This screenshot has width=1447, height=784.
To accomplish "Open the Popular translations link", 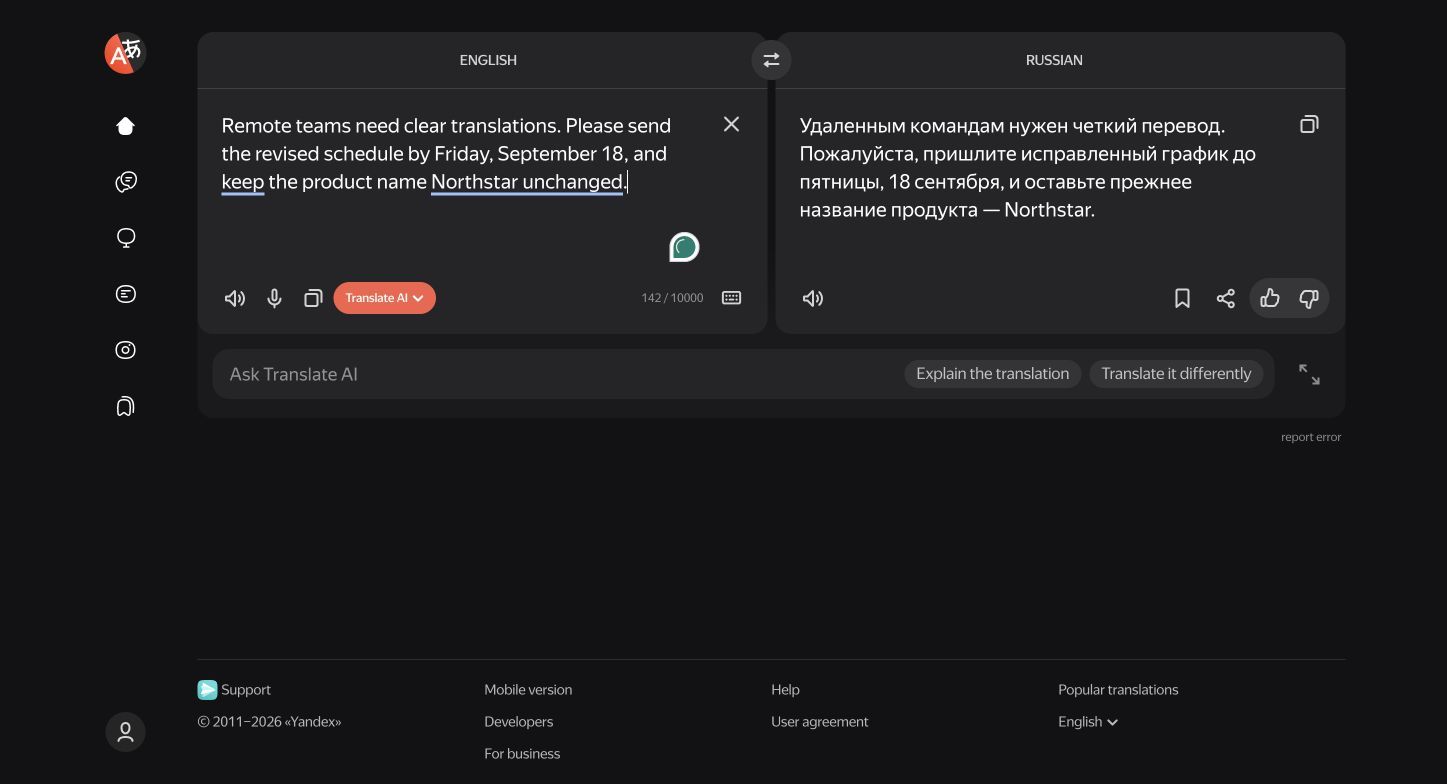I will point(1118,690).
